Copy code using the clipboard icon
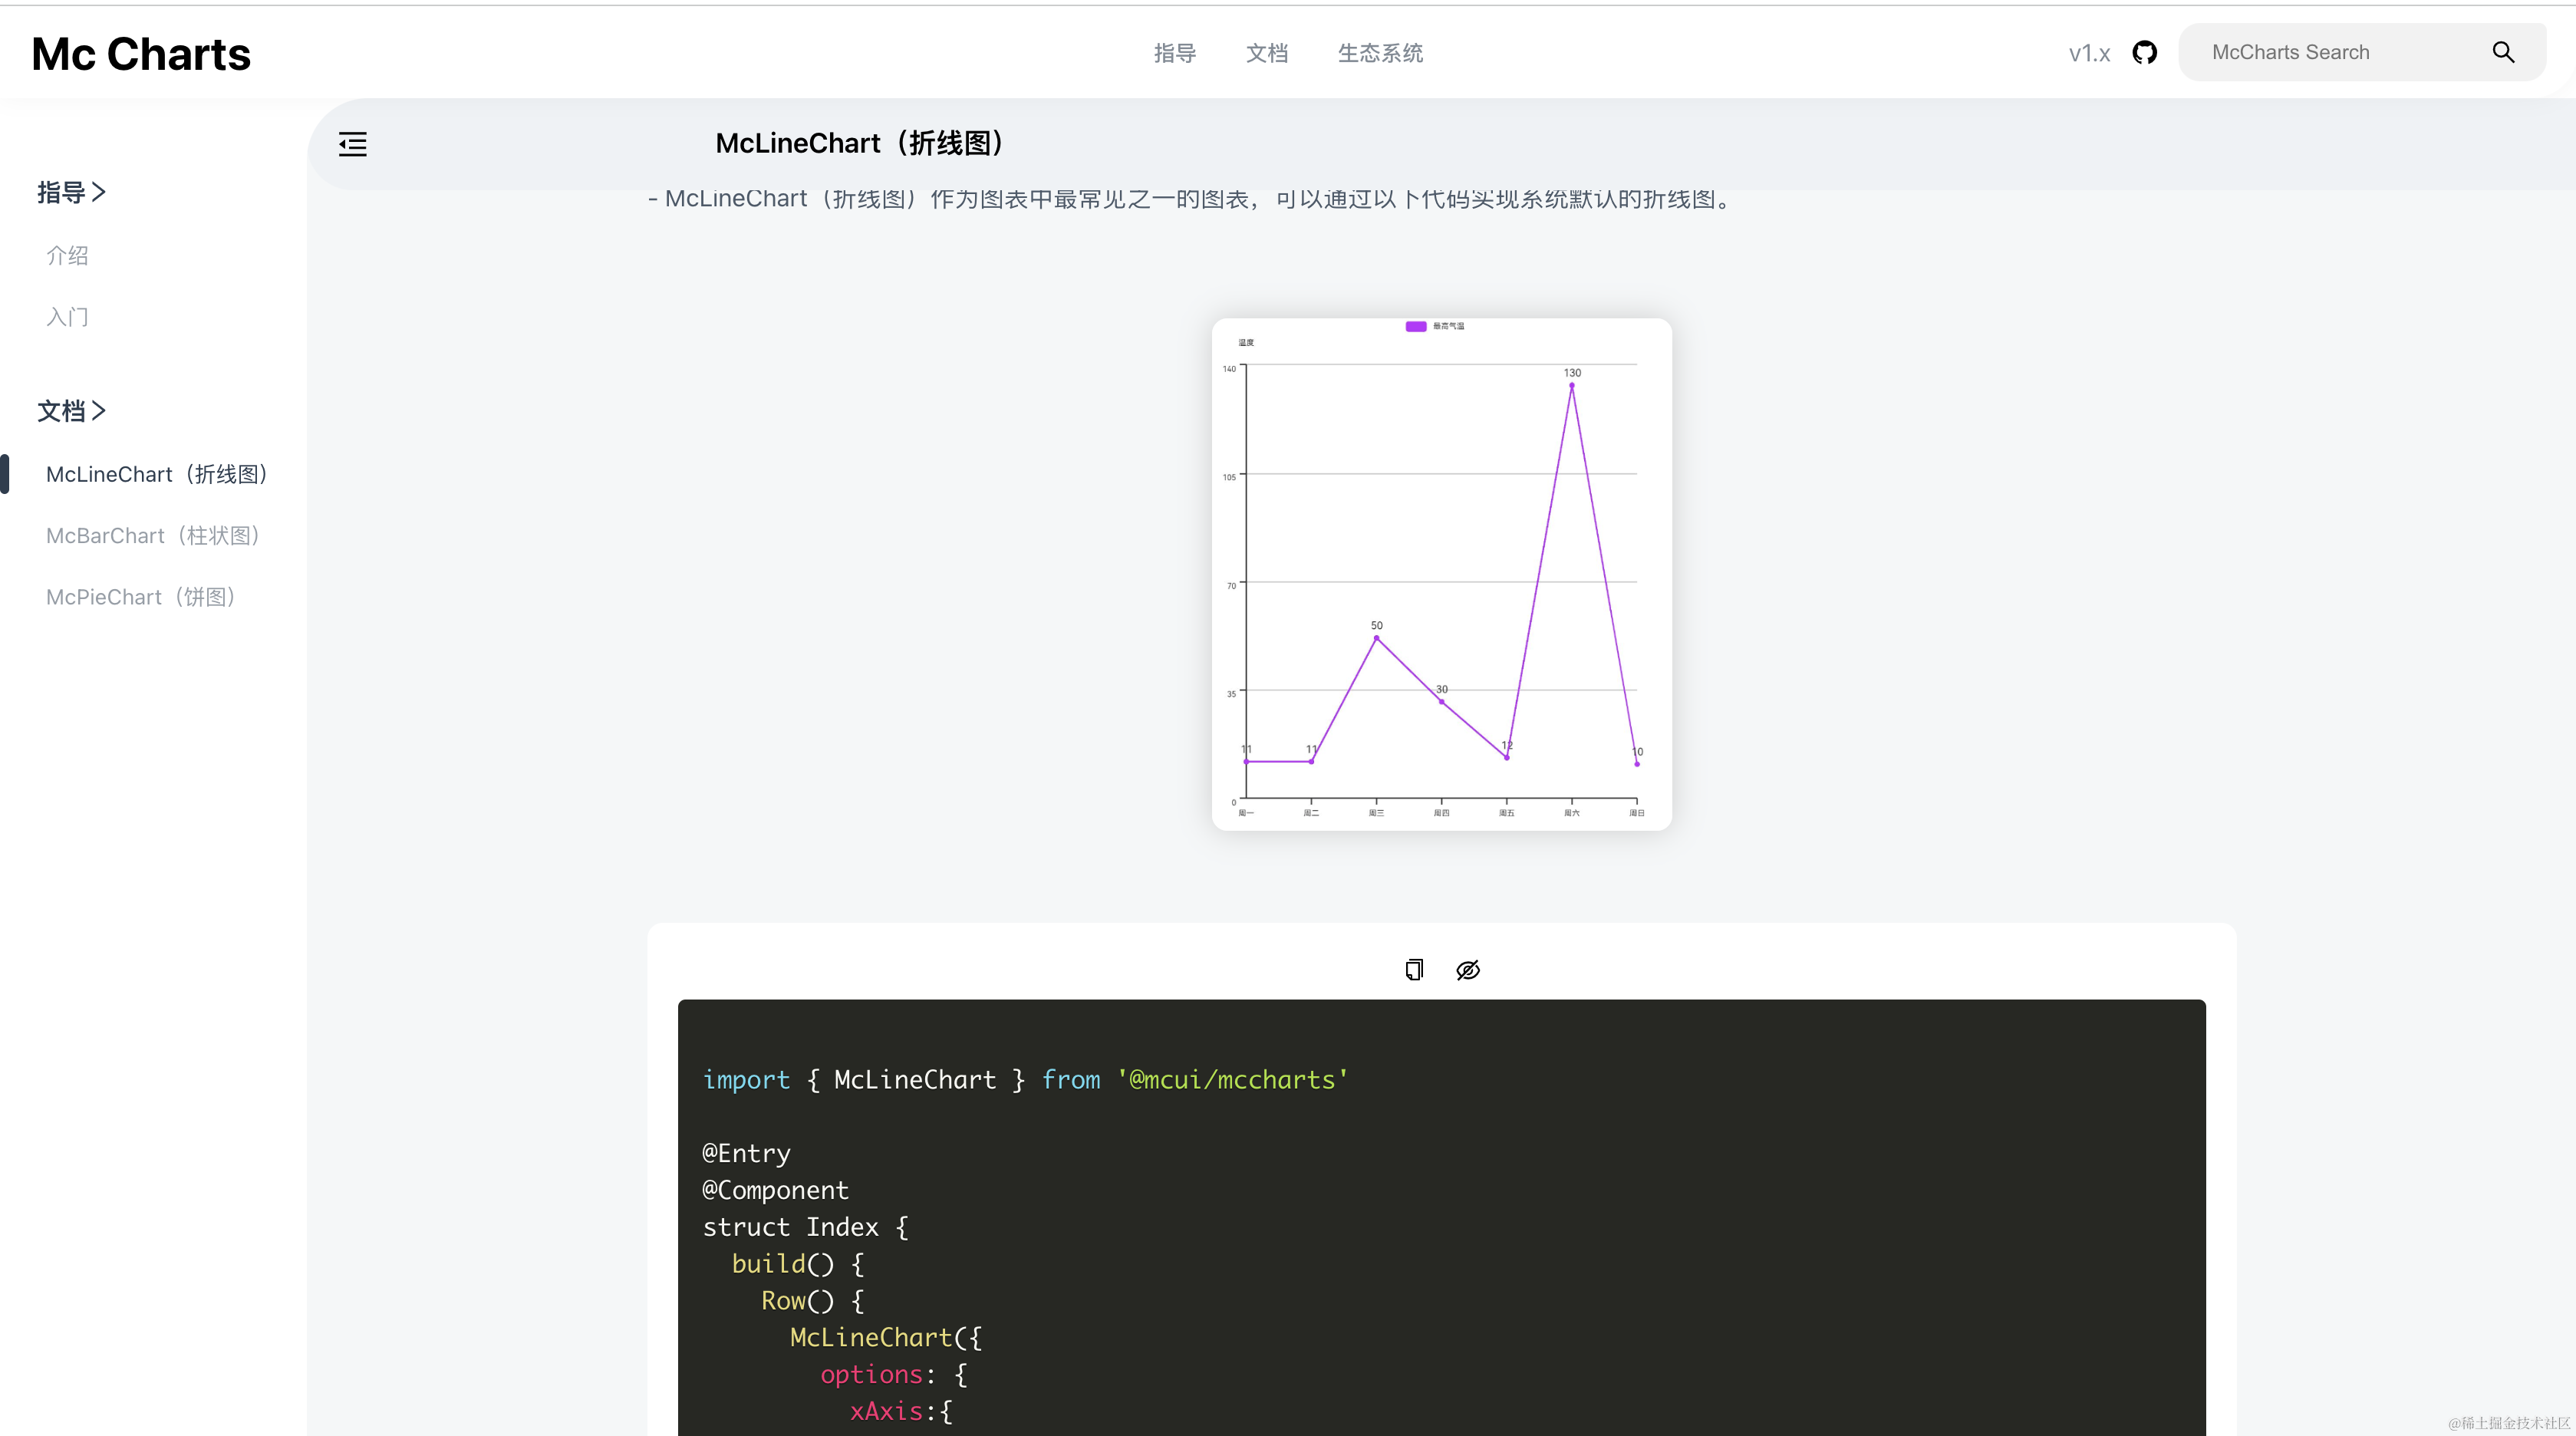The height and width of the screenshot is (1436, 2576). pyautogui.click(x=1414, y=969)
